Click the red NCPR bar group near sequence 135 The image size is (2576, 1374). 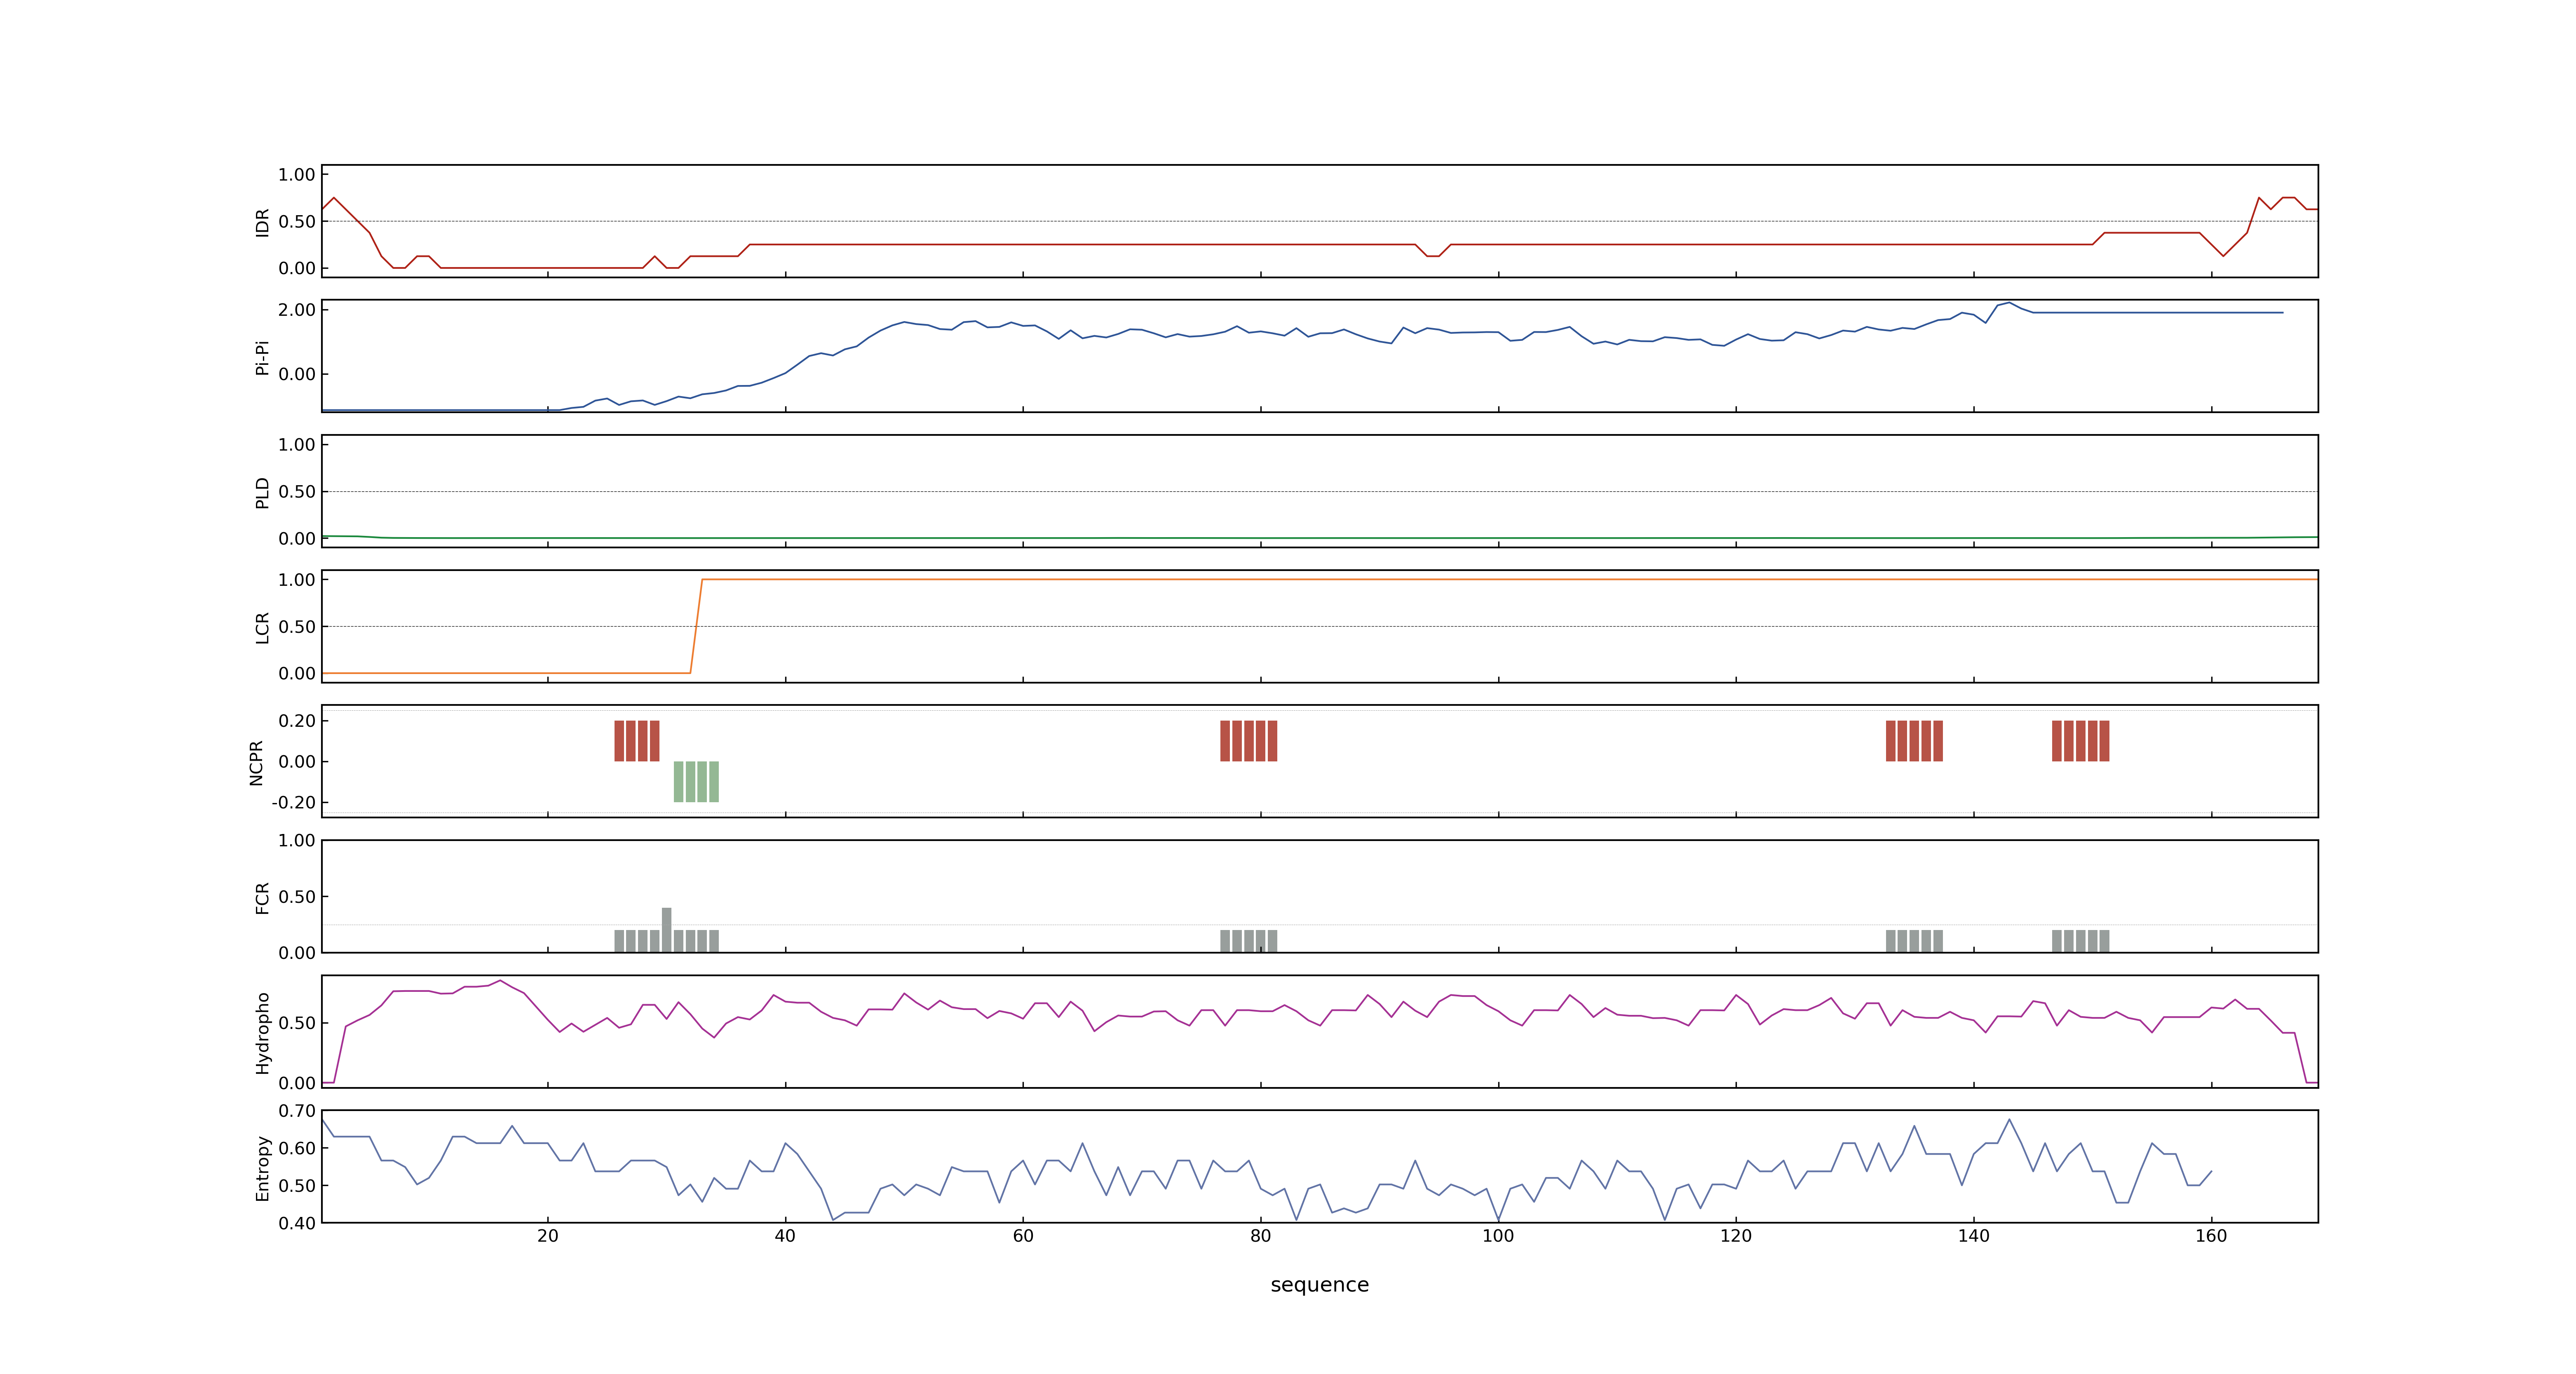(1914, 741)
